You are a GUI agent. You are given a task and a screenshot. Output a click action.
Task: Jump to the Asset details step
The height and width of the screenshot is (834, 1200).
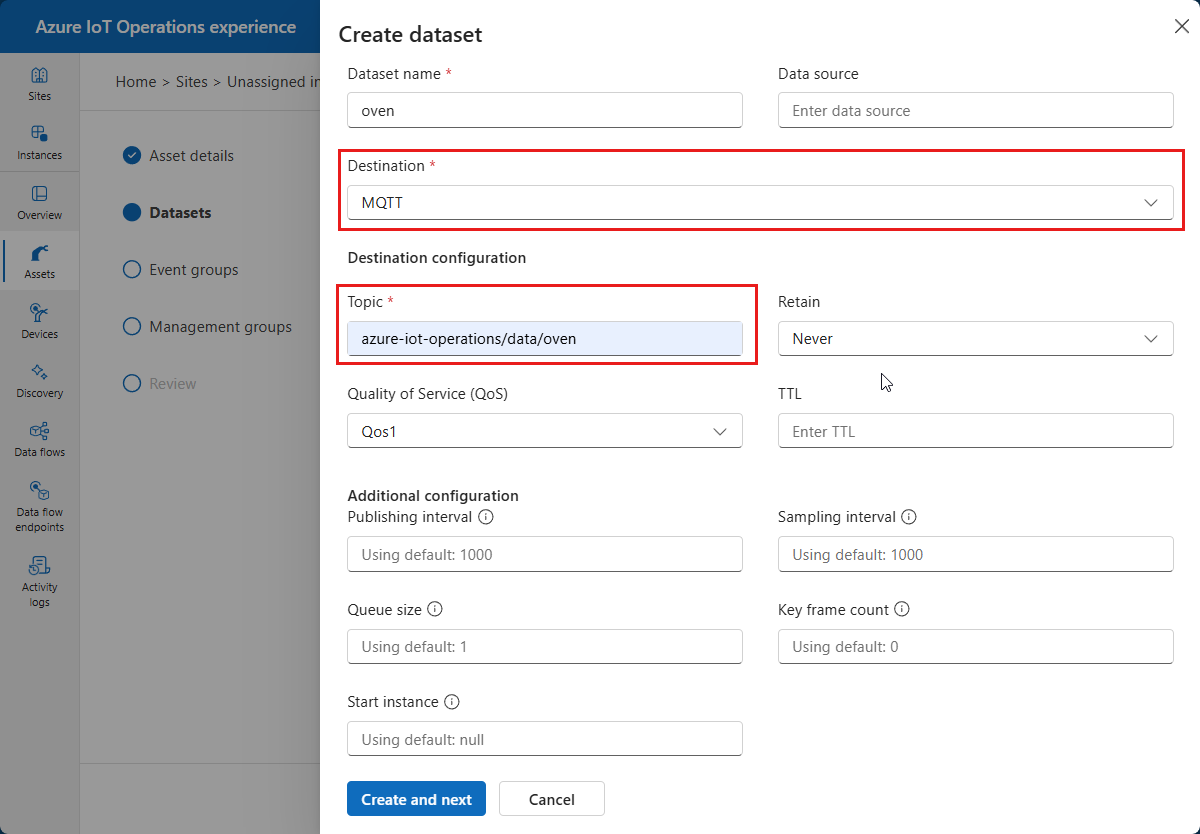191,156
